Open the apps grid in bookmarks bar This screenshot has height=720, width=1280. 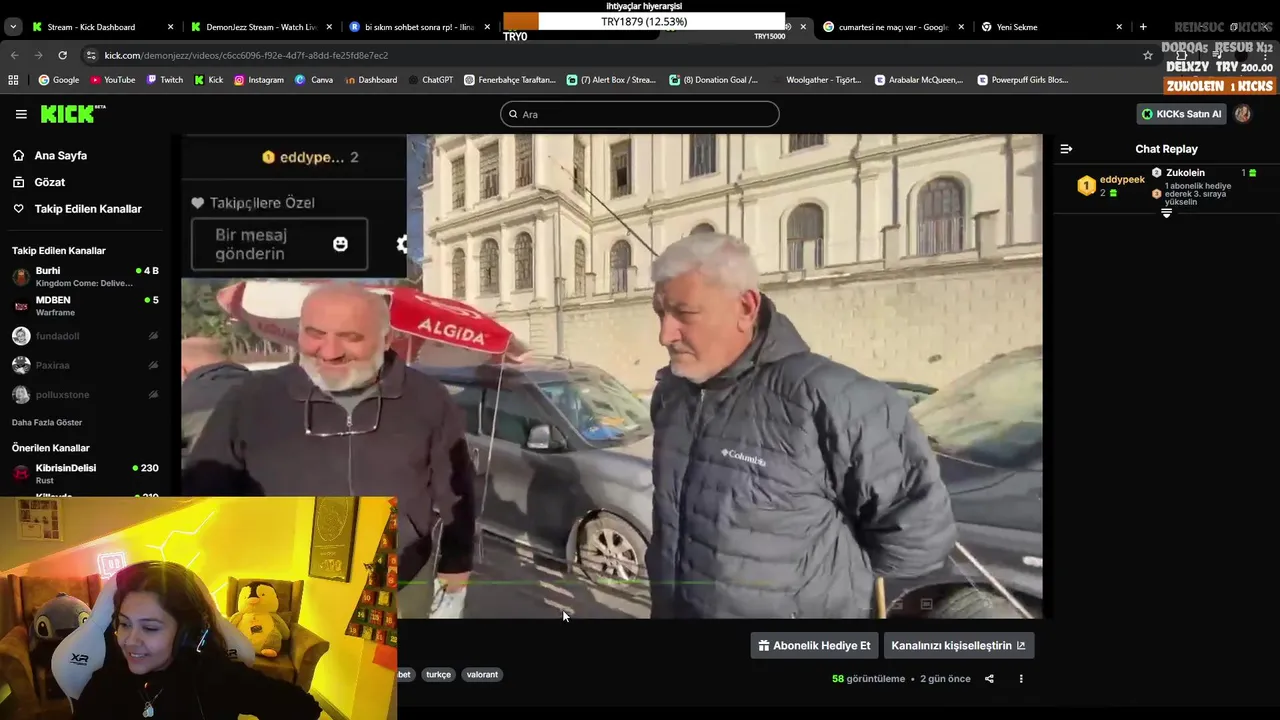pyautogui.click(x=13, y=80)
